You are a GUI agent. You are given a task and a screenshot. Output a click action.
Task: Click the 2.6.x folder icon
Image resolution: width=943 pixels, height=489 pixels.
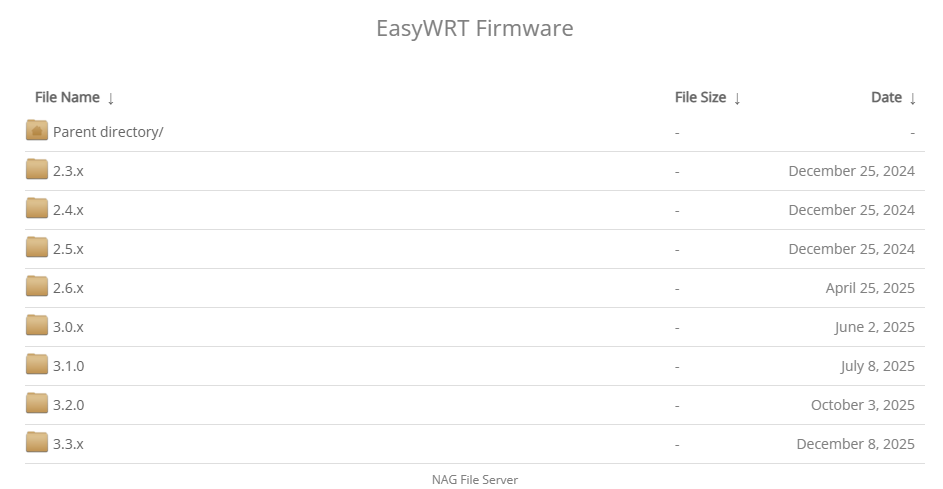[37, 287]
